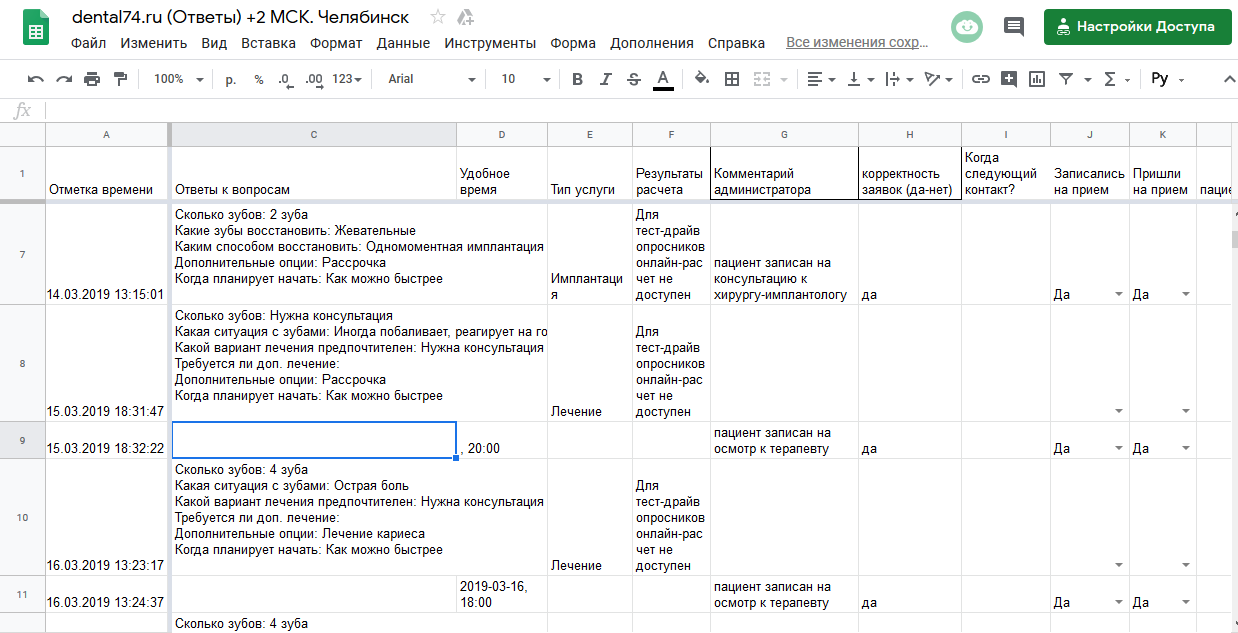Star the document with the star icon
This screenshot has width=1238, height=633.
pos(437,17)
